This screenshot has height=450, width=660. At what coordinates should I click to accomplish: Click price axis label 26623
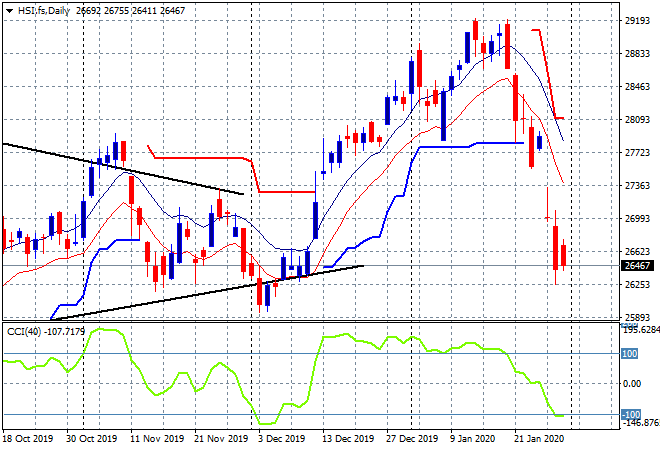pyautogui.click(x=637, y=251)
